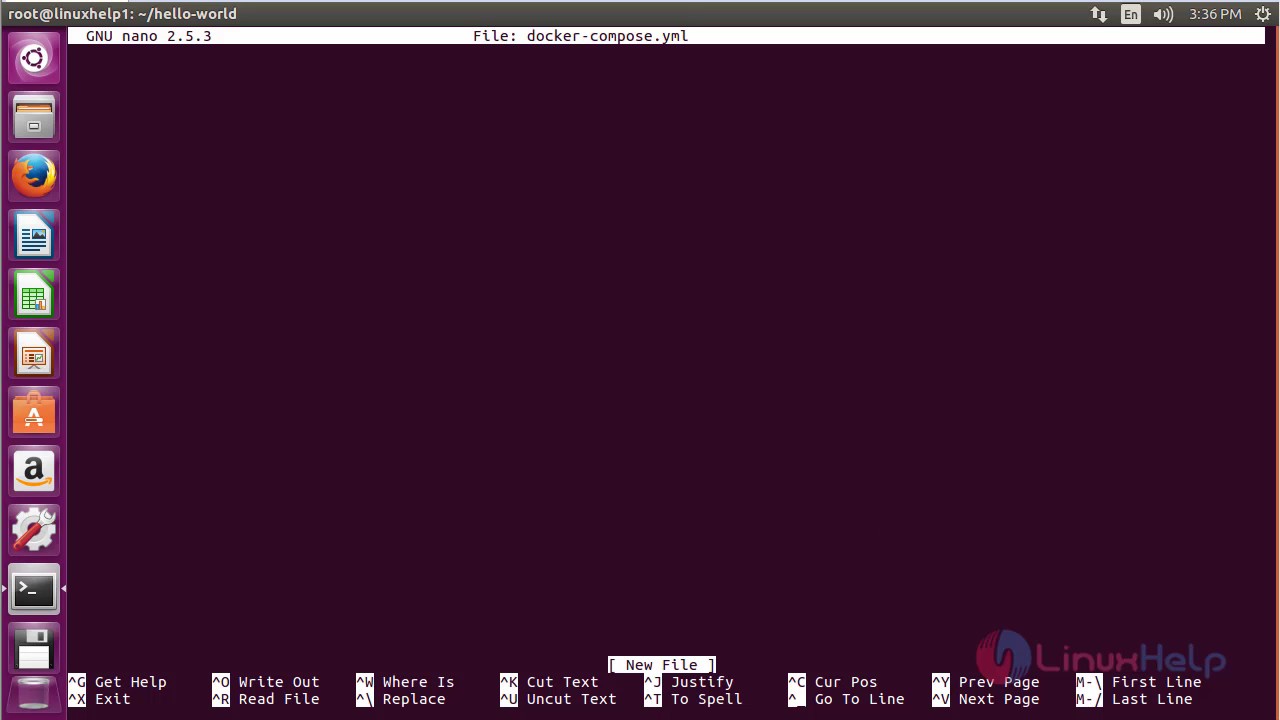Open LibreOffice Impress presentation icon

34,354
